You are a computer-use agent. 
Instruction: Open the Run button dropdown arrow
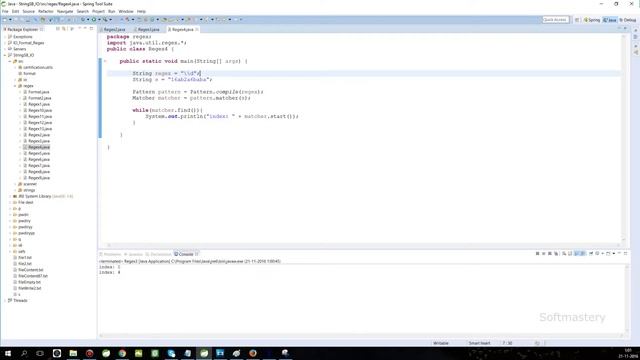(x=99, y=20)
